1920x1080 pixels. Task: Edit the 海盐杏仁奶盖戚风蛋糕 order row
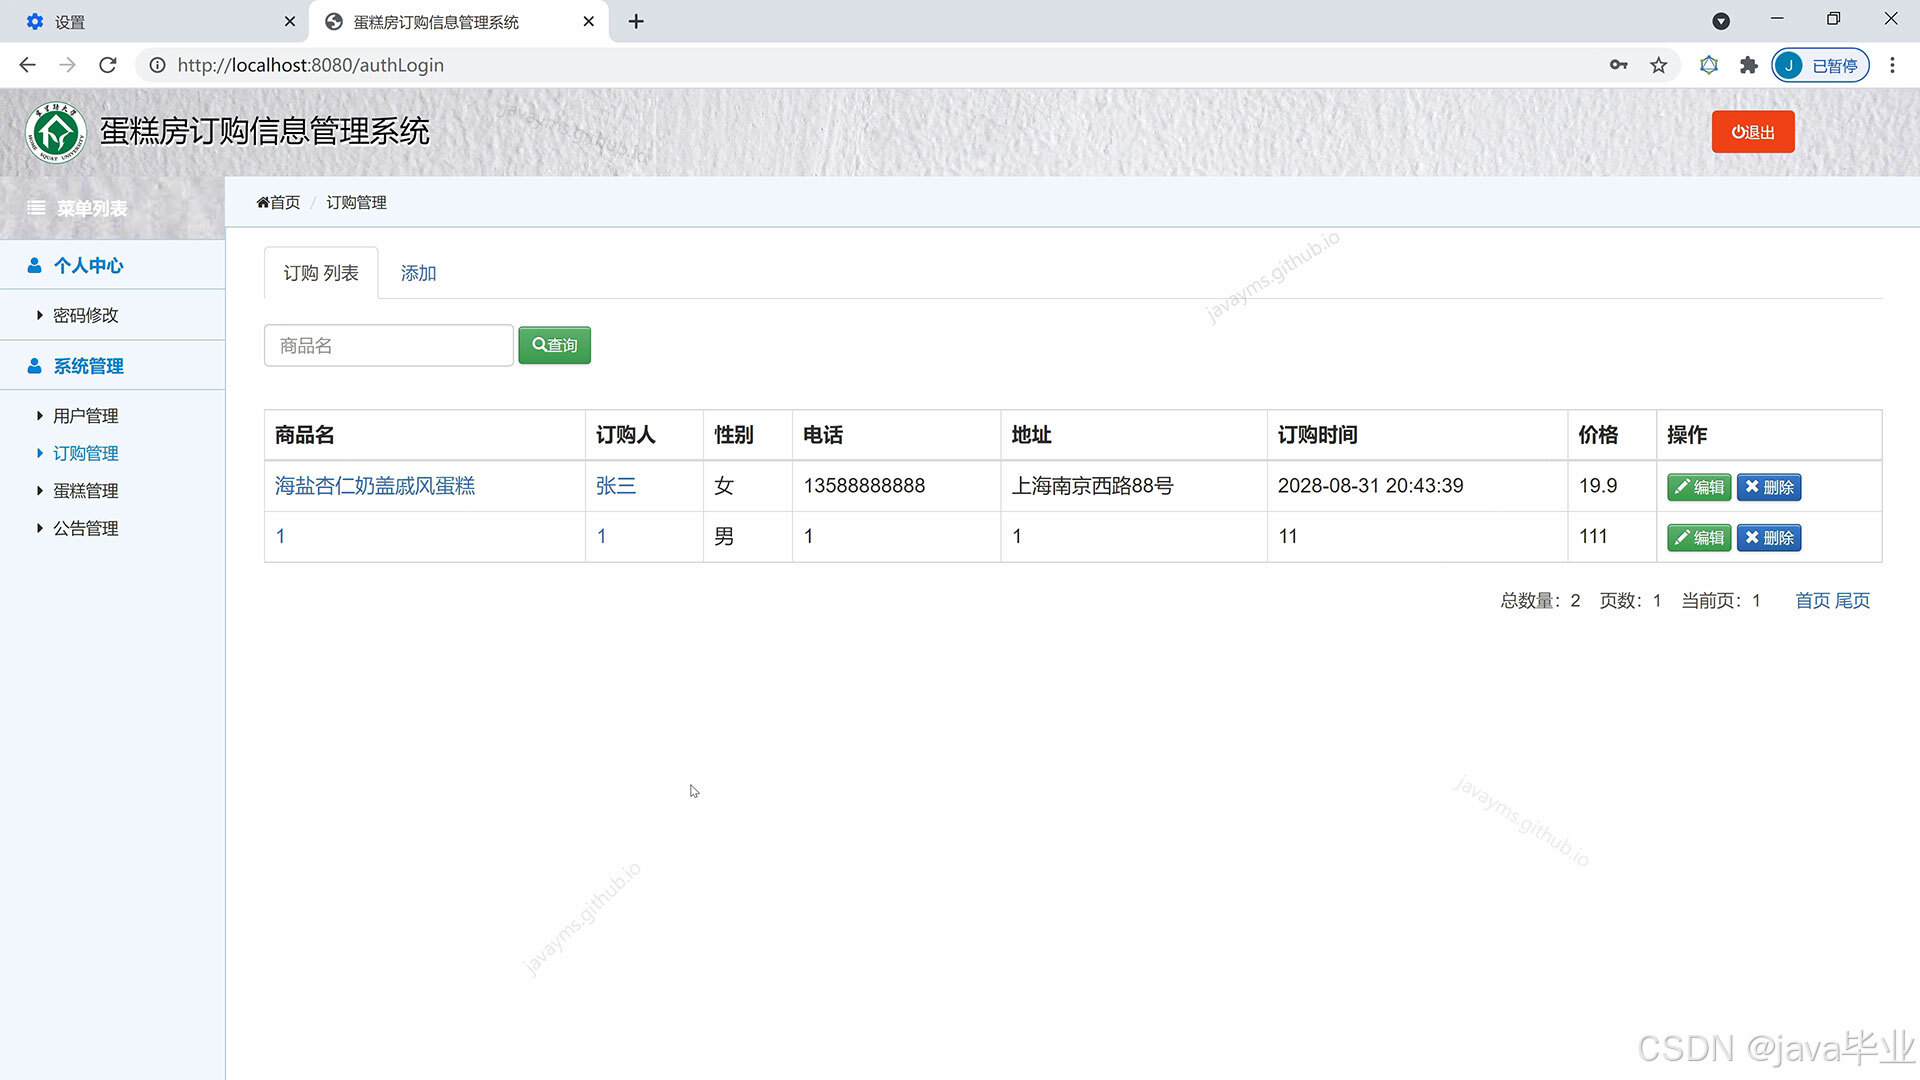click(x=1699, y=487)
